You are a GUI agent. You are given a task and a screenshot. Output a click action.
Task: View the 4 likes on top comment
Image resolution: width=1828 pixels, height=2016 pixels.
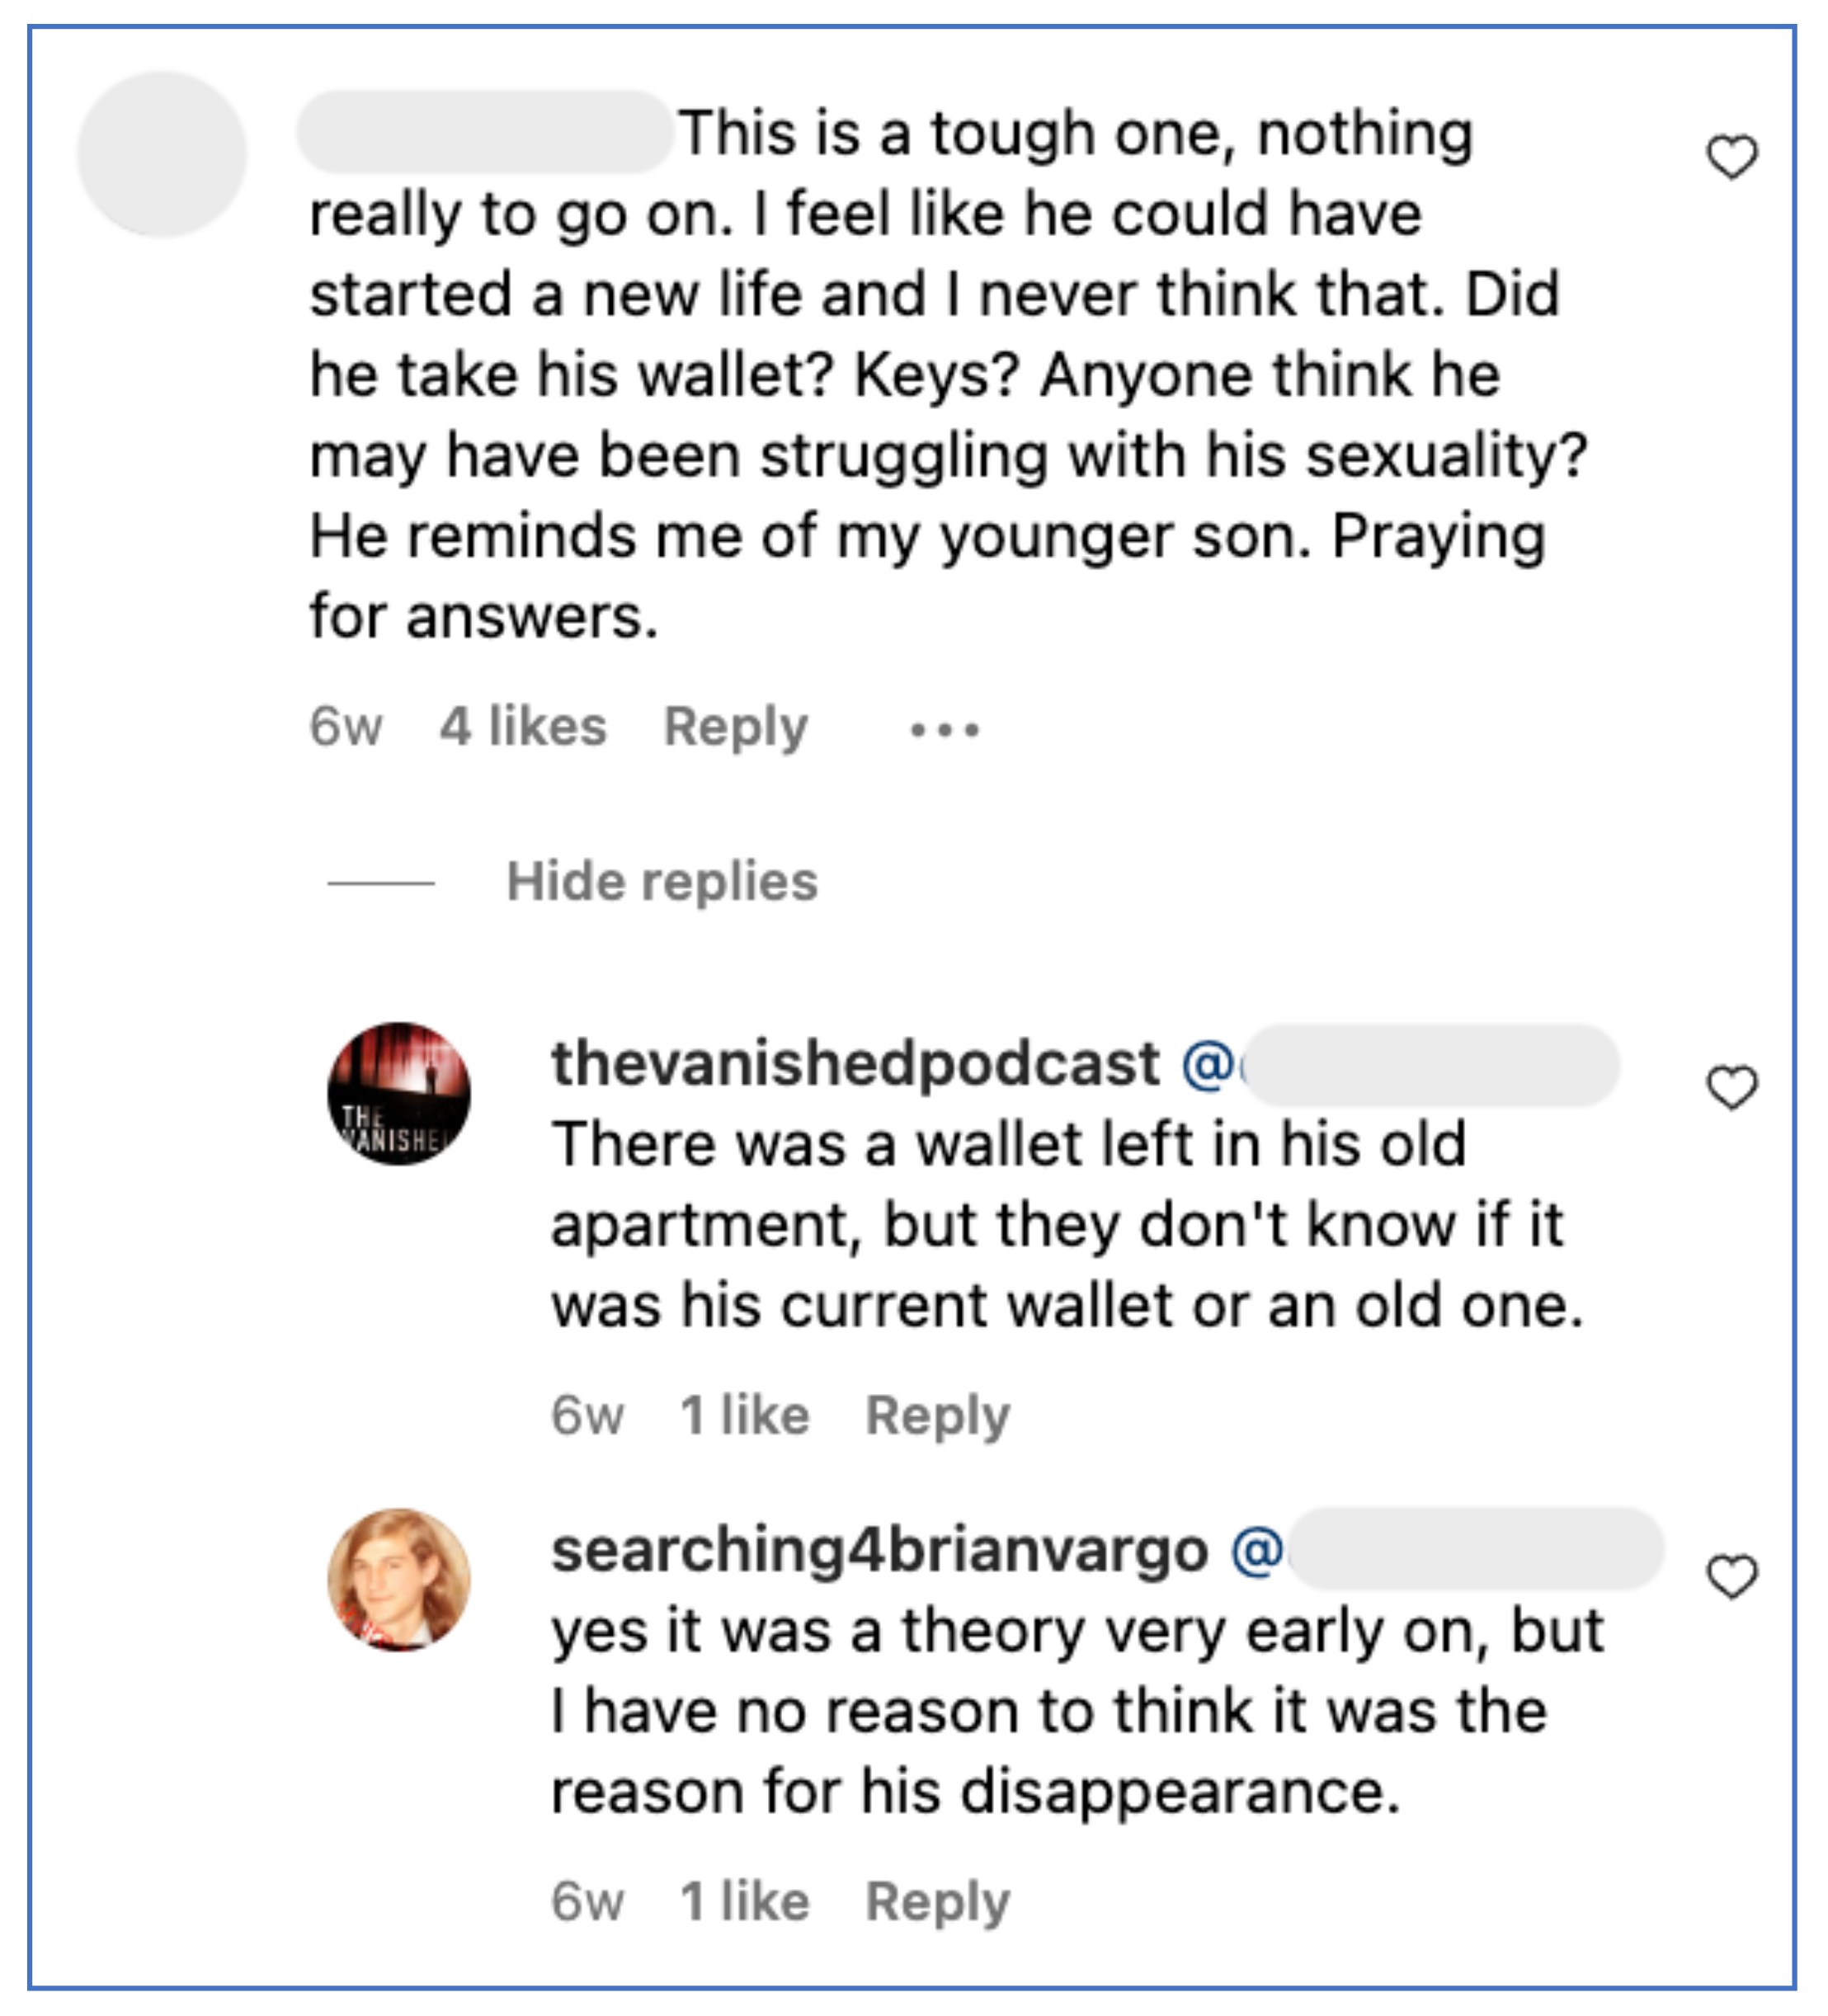point(523,727)
